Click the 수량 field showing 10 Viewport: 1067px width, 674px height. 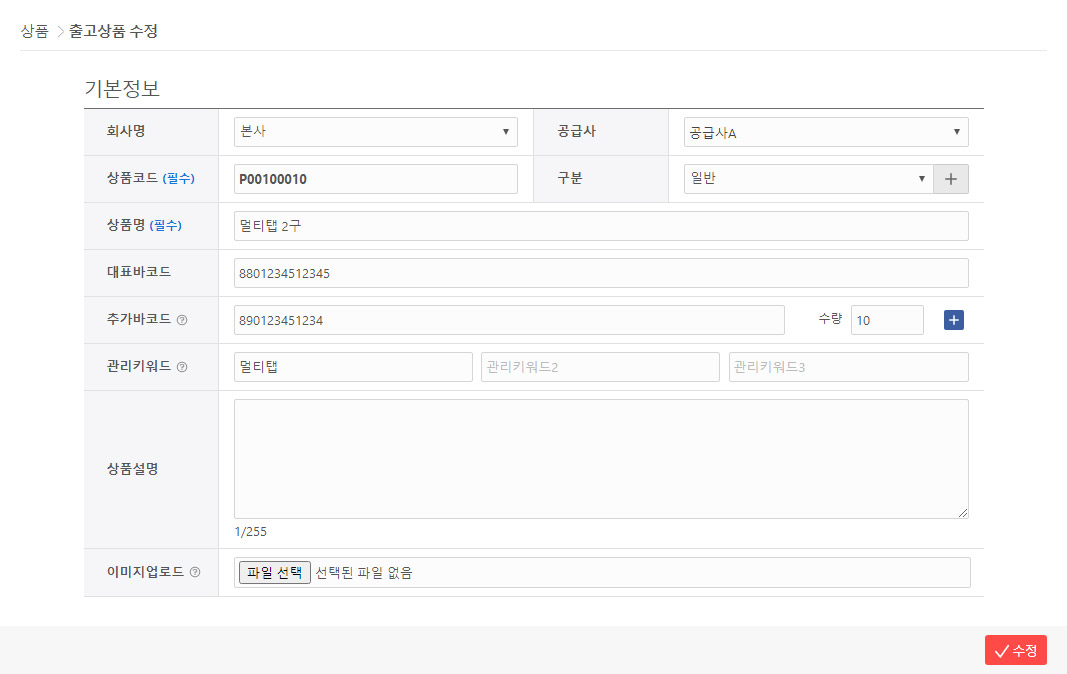887,319
